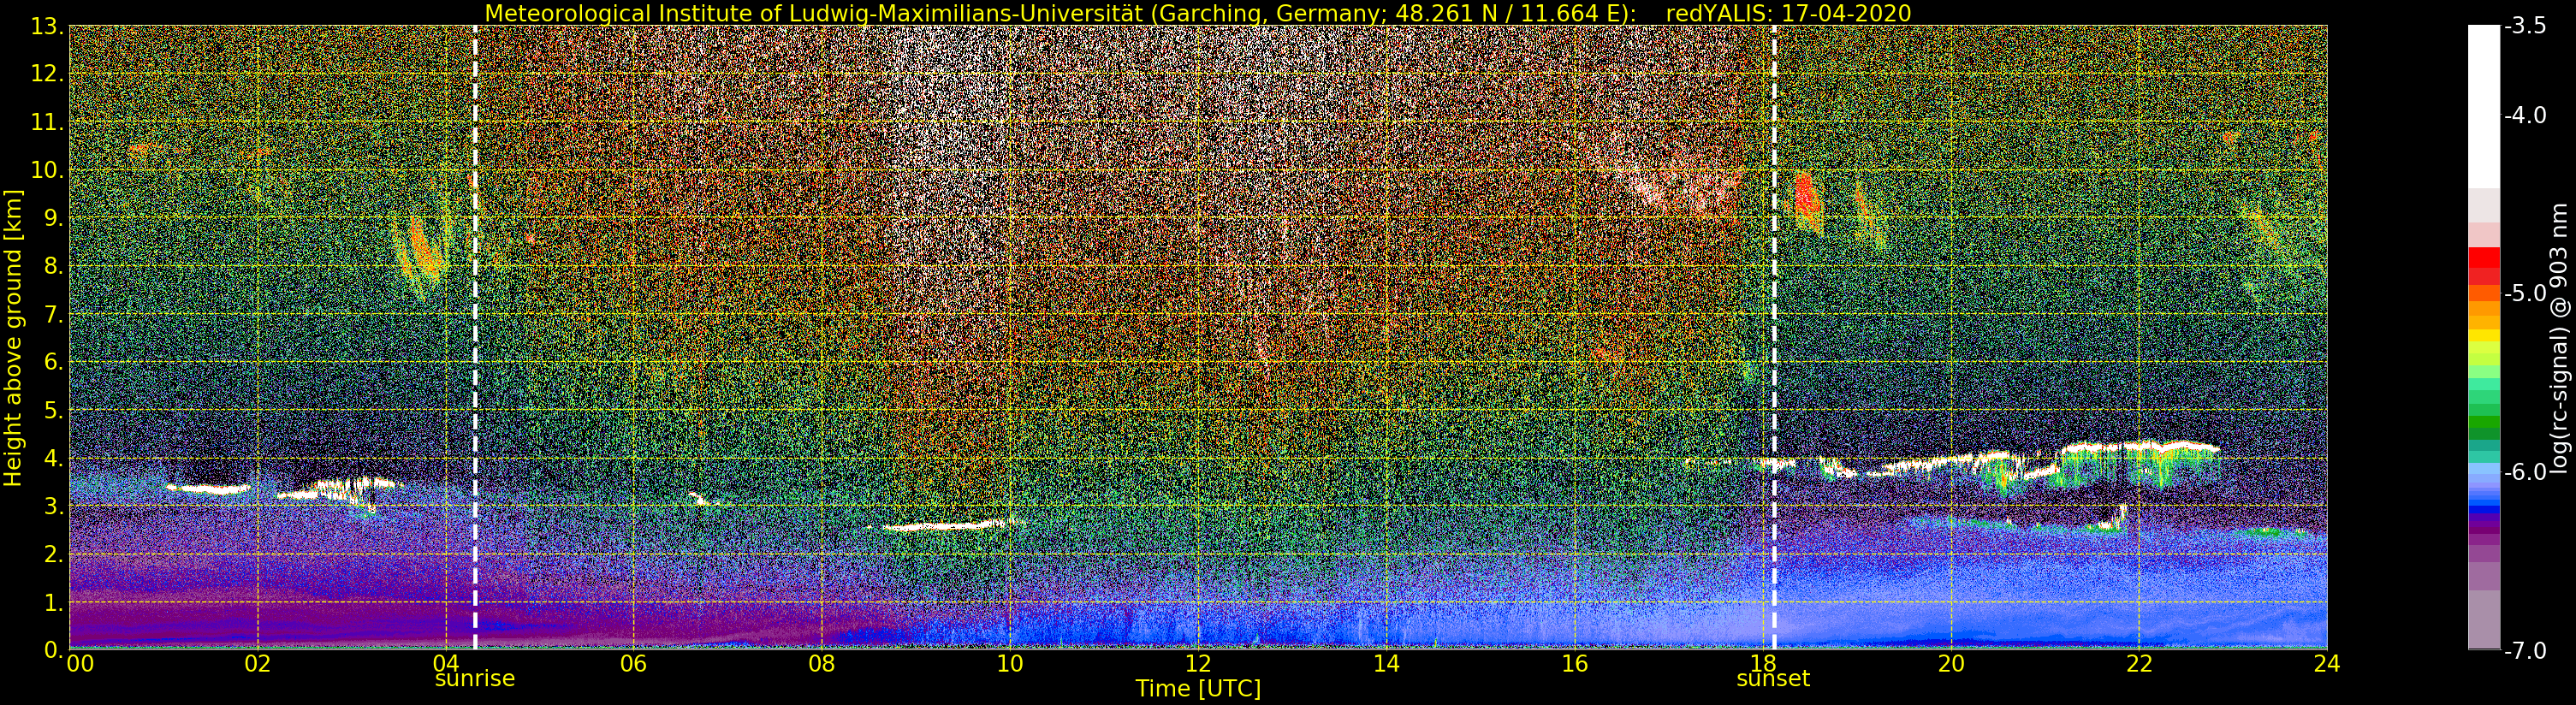Click the '08' tick label on the time axis
This screenshot has width=2576, height=705.
click(x=822, y=663)
